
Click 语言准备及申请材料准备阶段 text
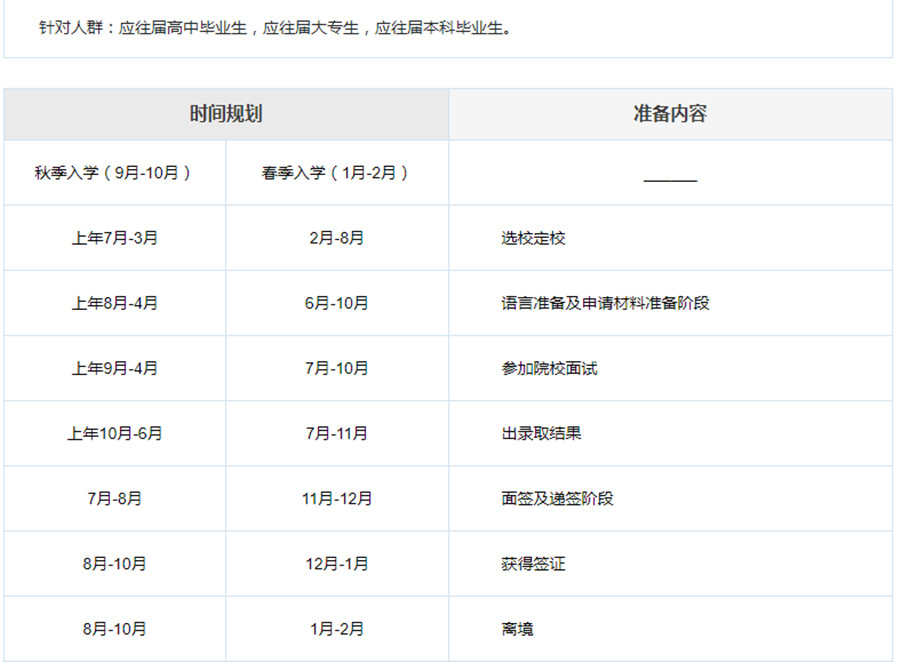pos(605,303)
